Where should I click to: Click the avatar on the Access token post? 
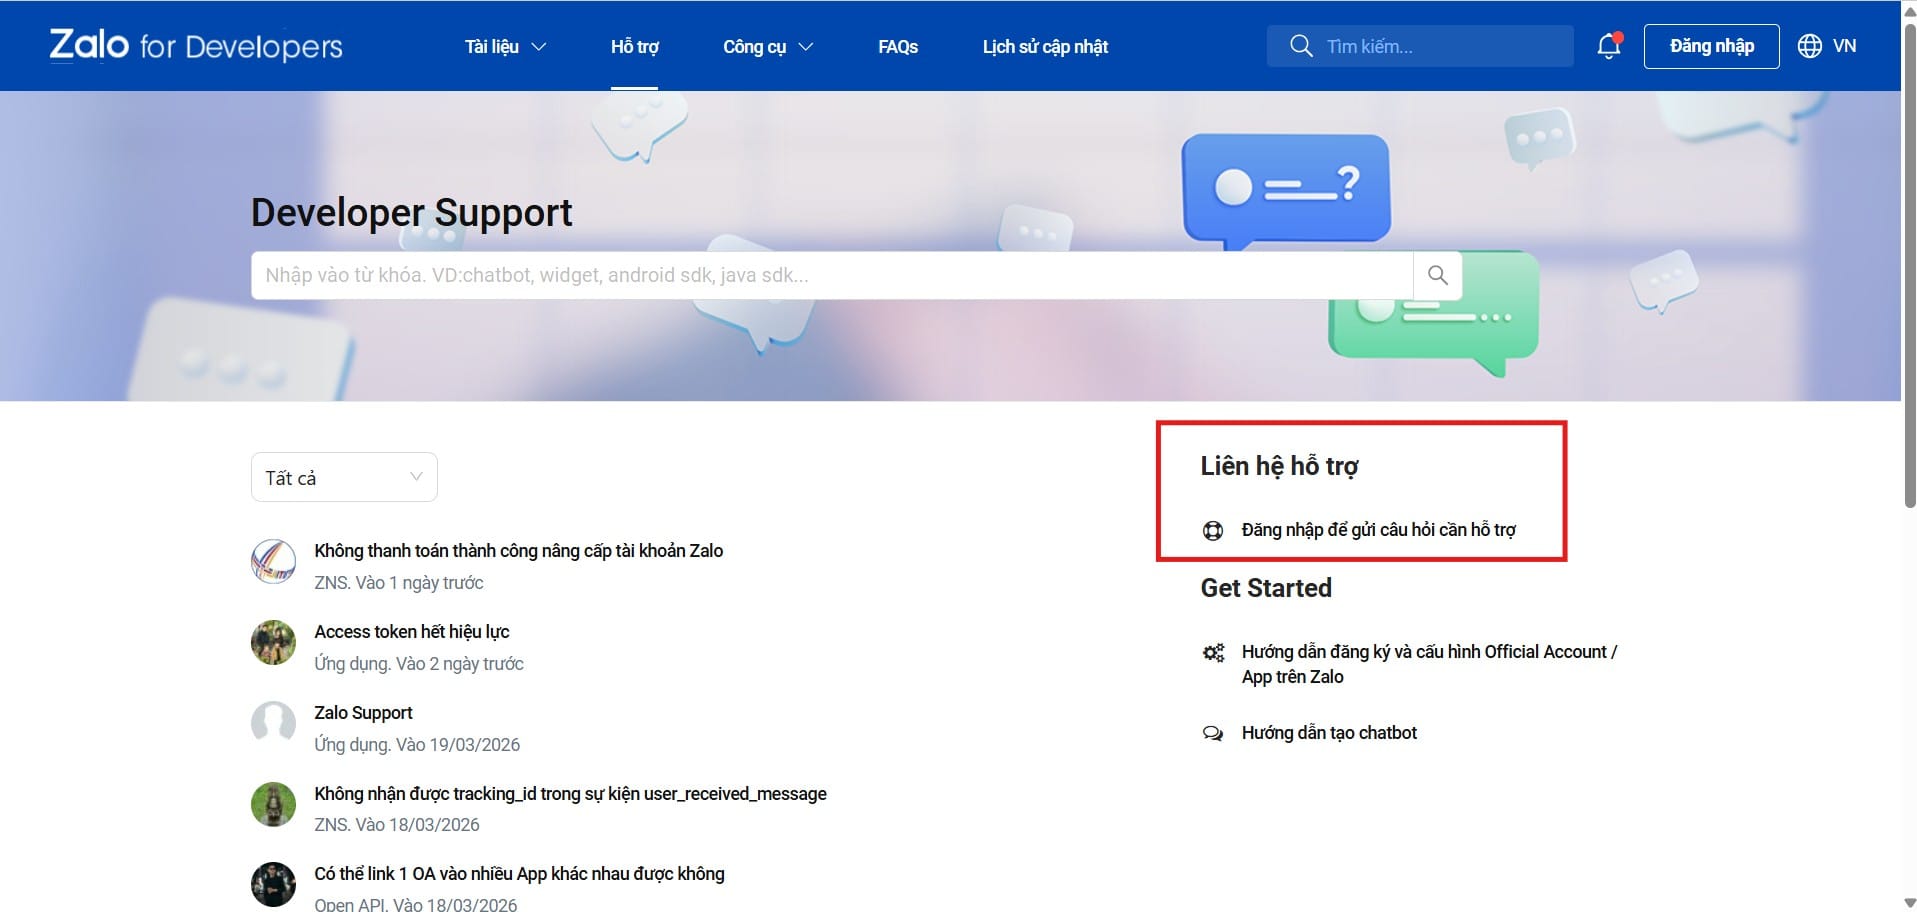point(272,642)
